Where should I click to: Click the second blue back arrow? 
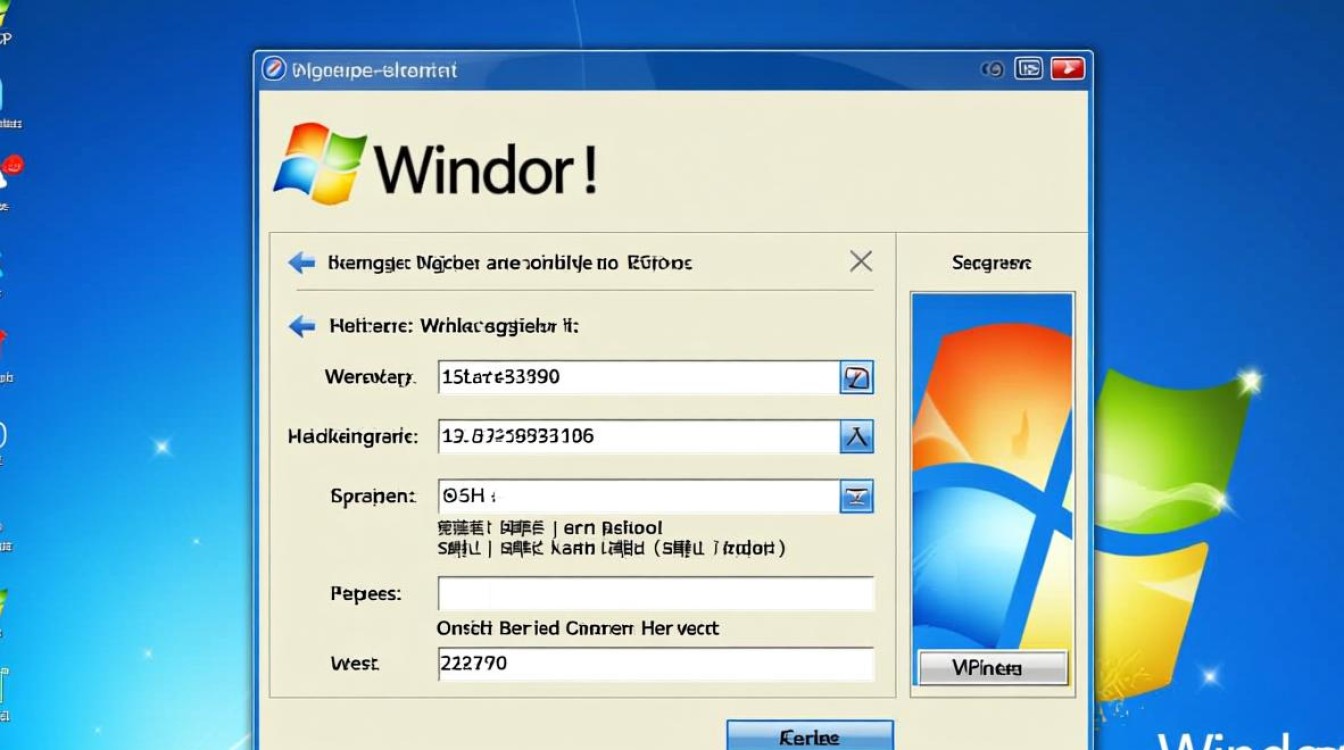coord(301,326)
